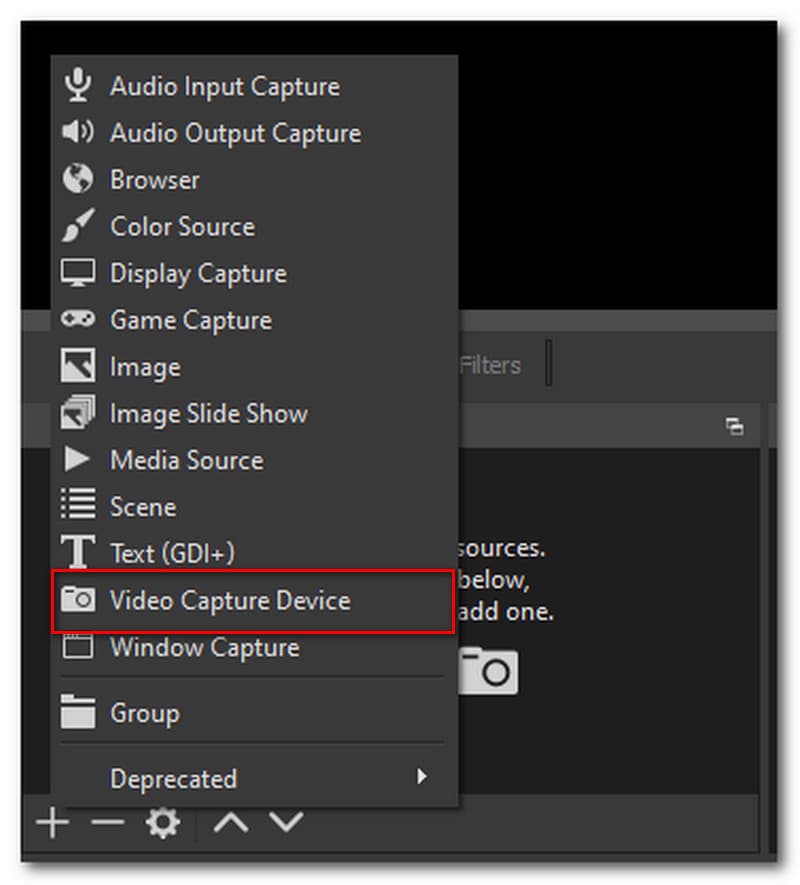800x885 pixels.
Task: Click the camera icon for Video Capture Device
Action: tap(78, 599)
